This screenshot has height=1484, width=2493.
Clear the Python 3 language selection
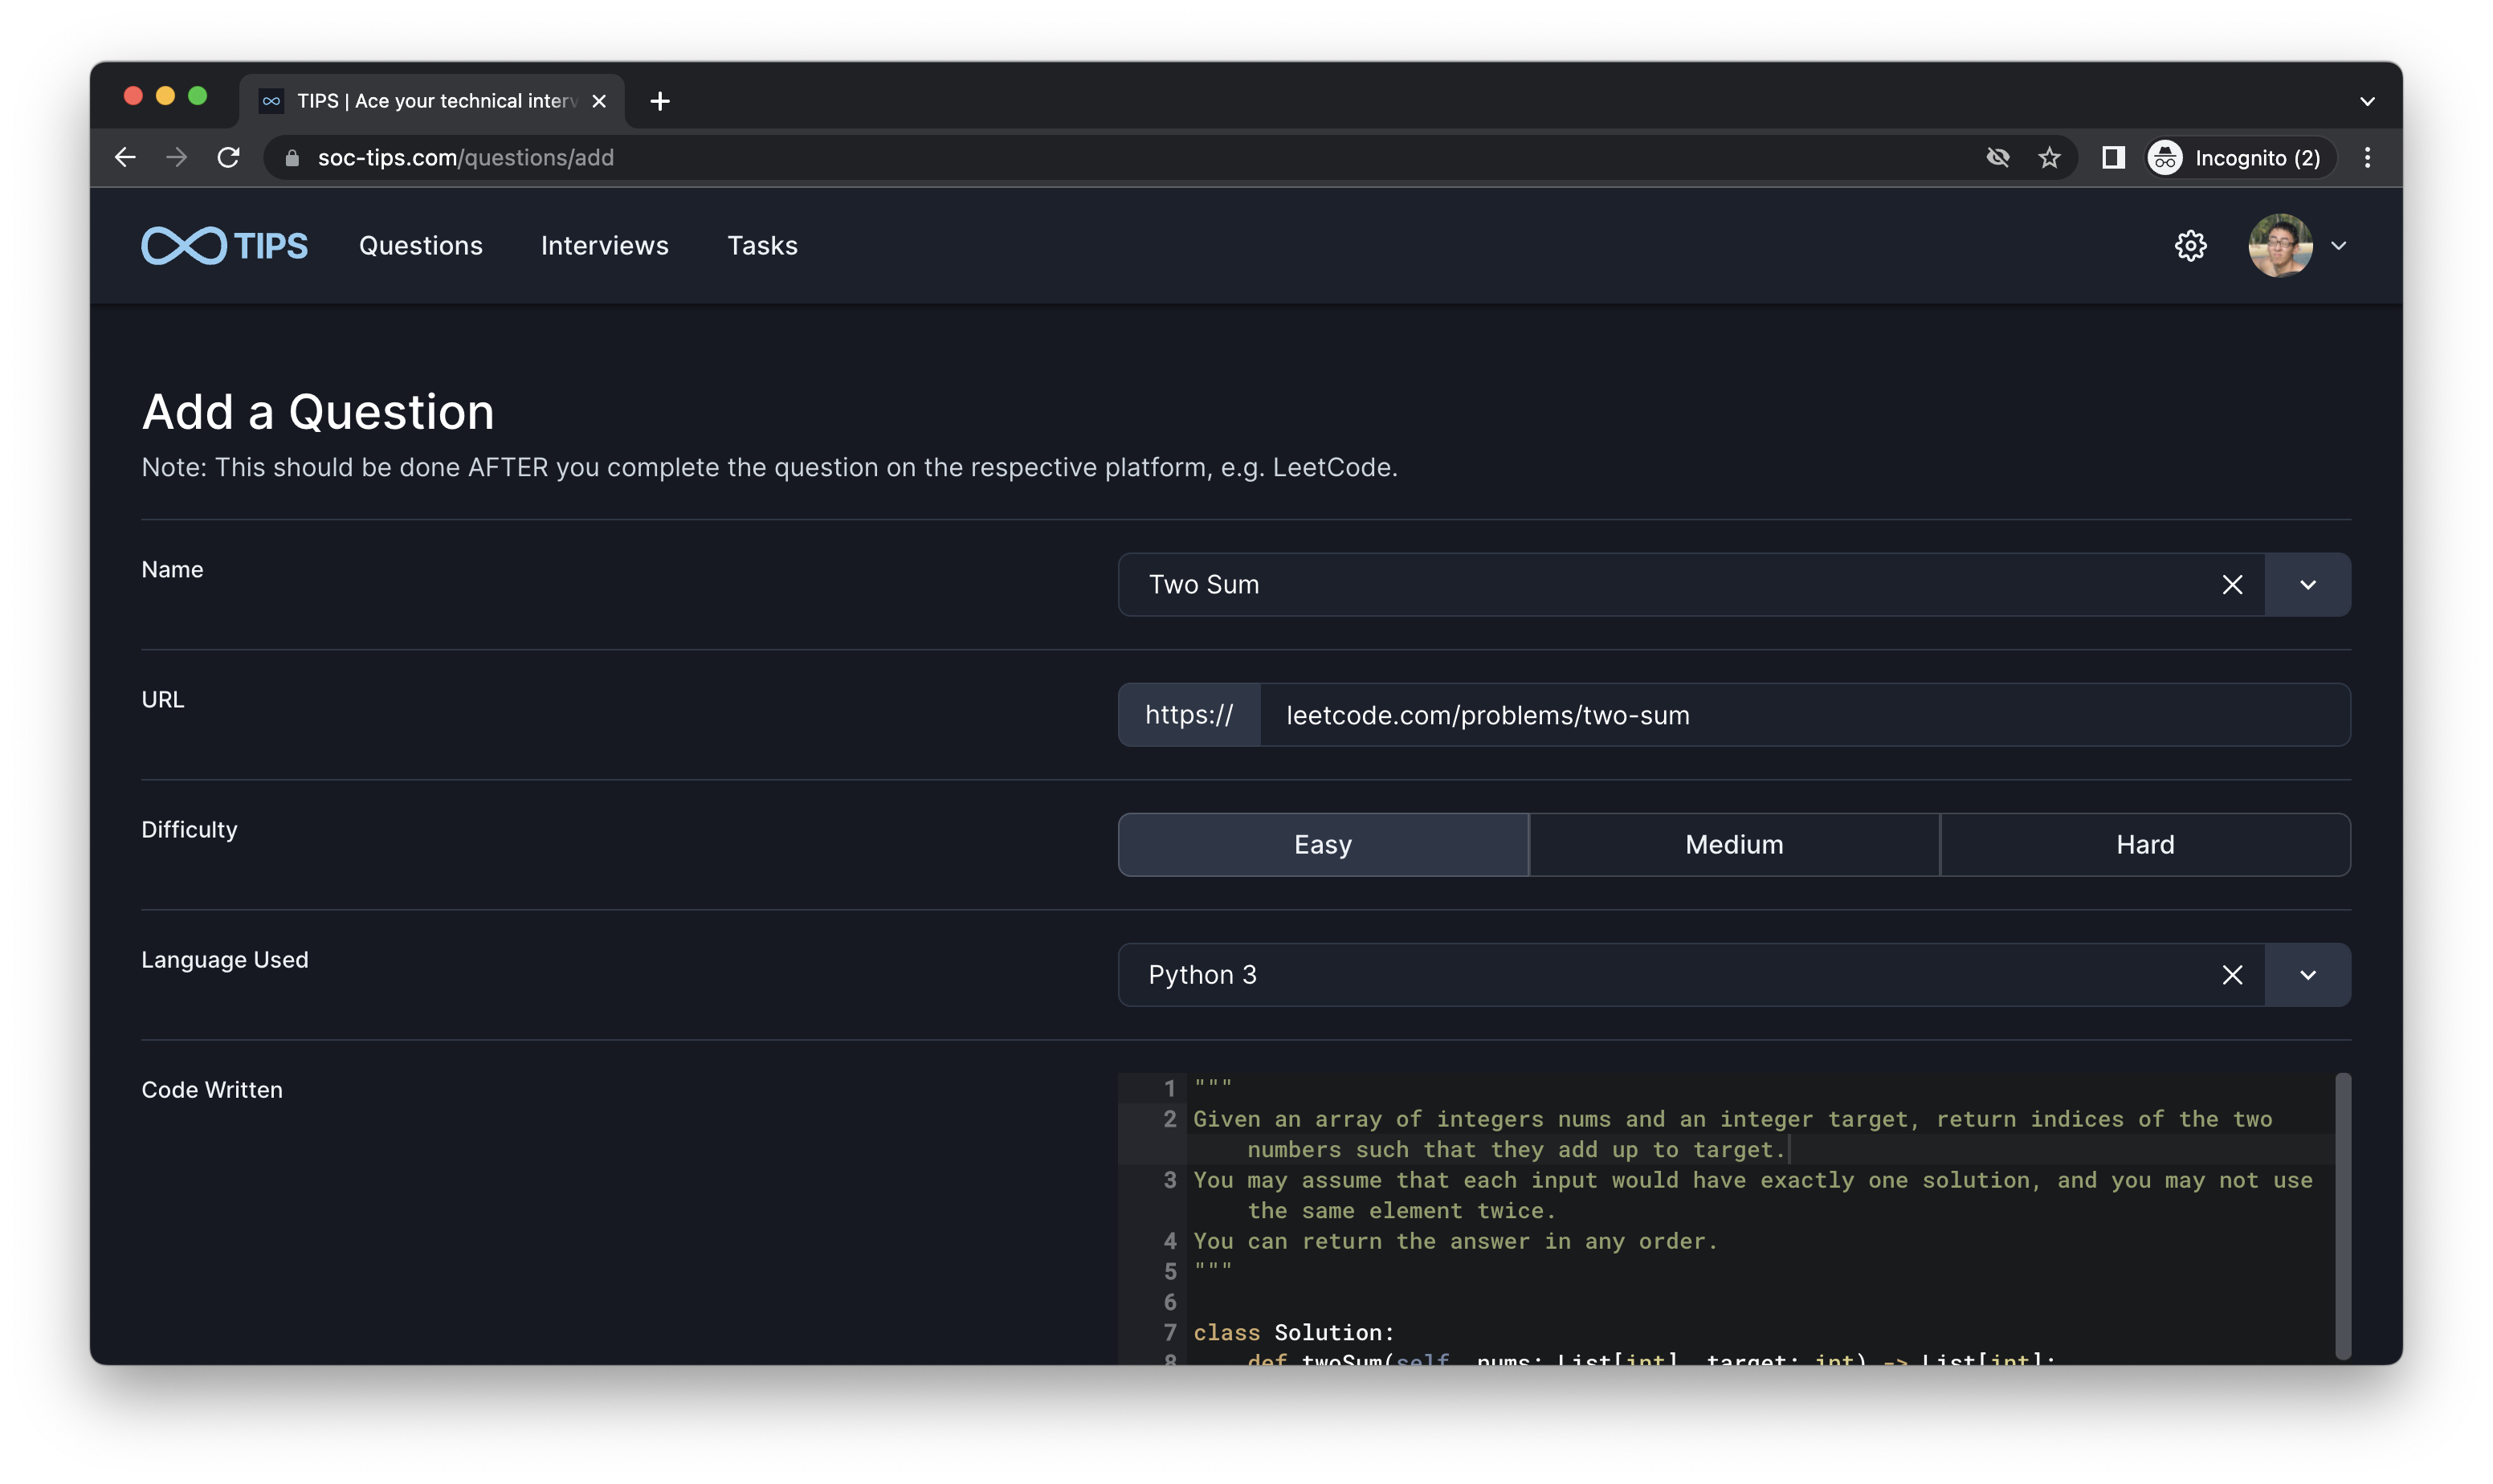pos(2232,975)
